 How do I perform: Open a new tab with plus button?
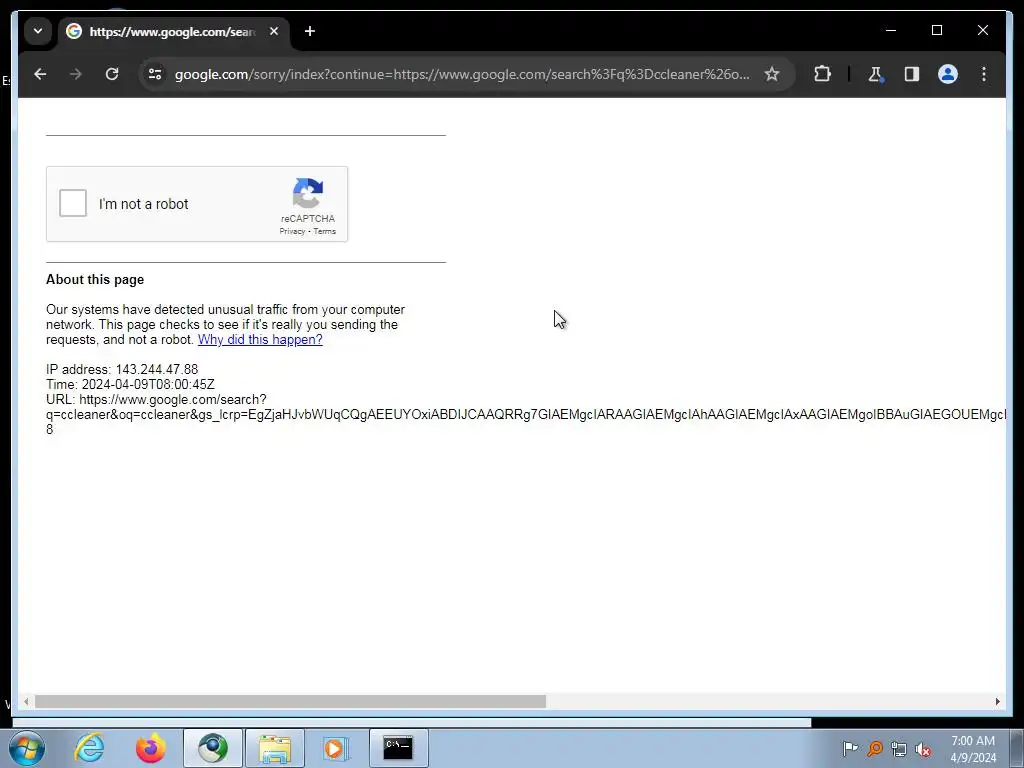(310, 31)
